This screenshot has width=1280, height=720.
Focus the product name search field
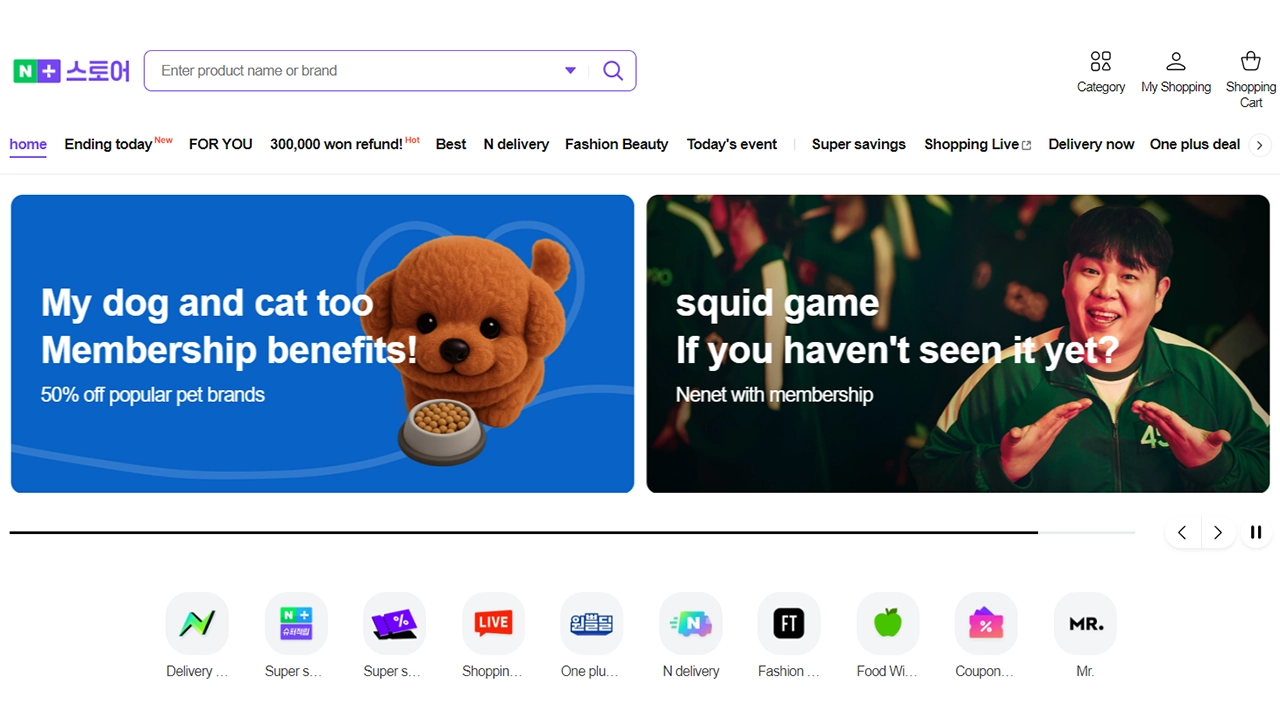pyautogui.click(x=355, y=71)
